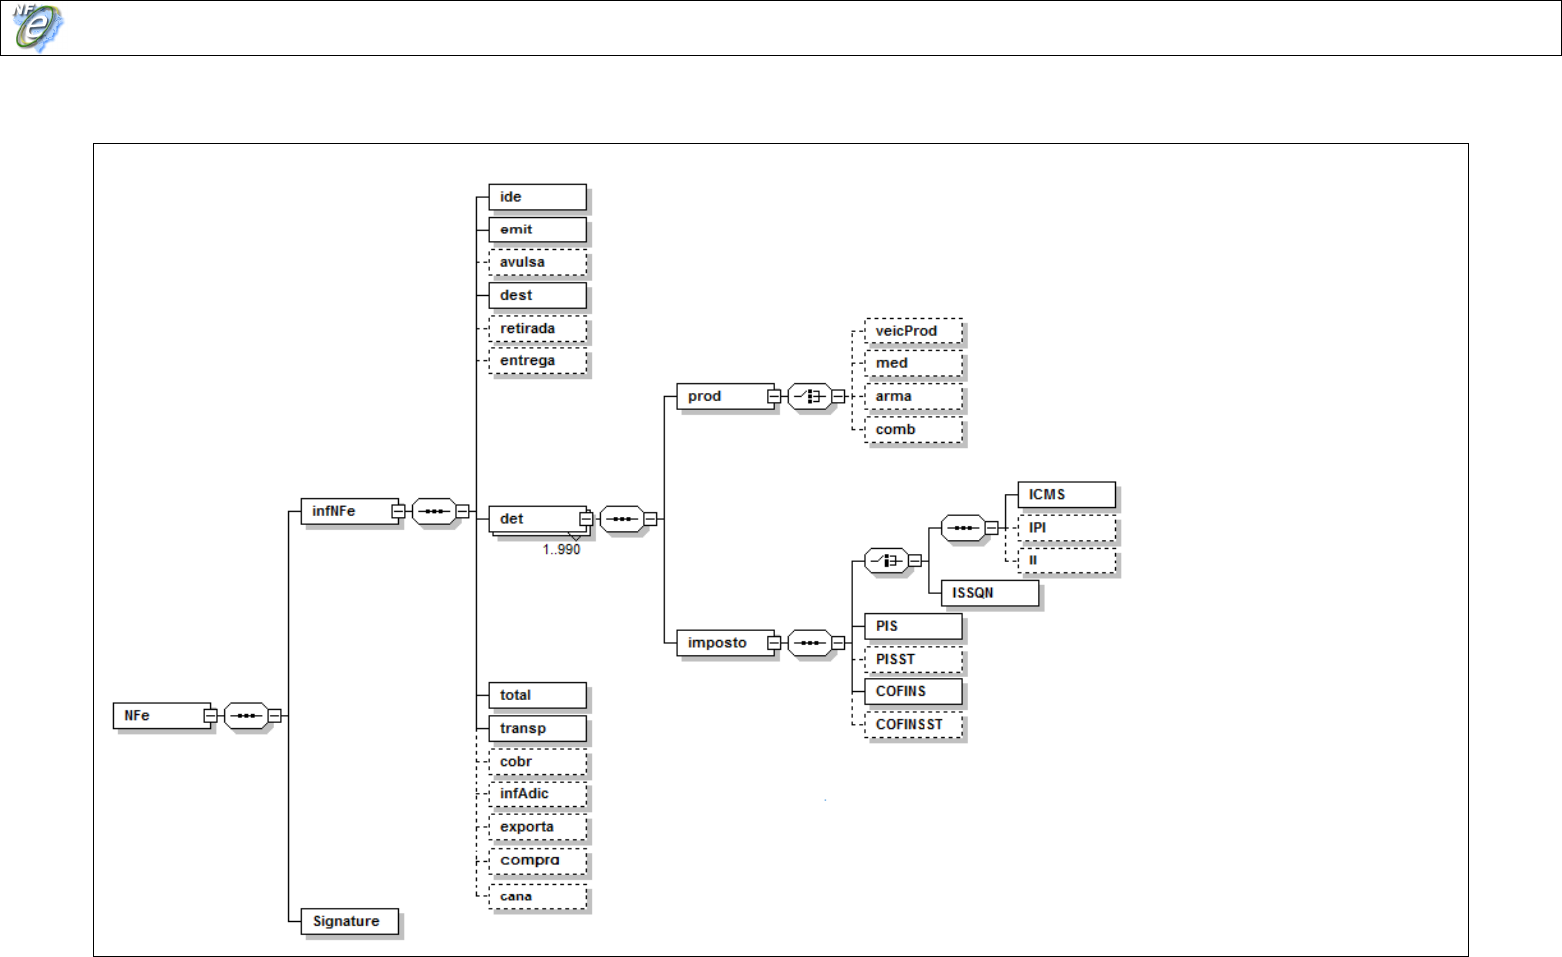
Task: Collapse the minus box after the imposto choice compositor
Action: pyautogui.click(x=914, y=561)
